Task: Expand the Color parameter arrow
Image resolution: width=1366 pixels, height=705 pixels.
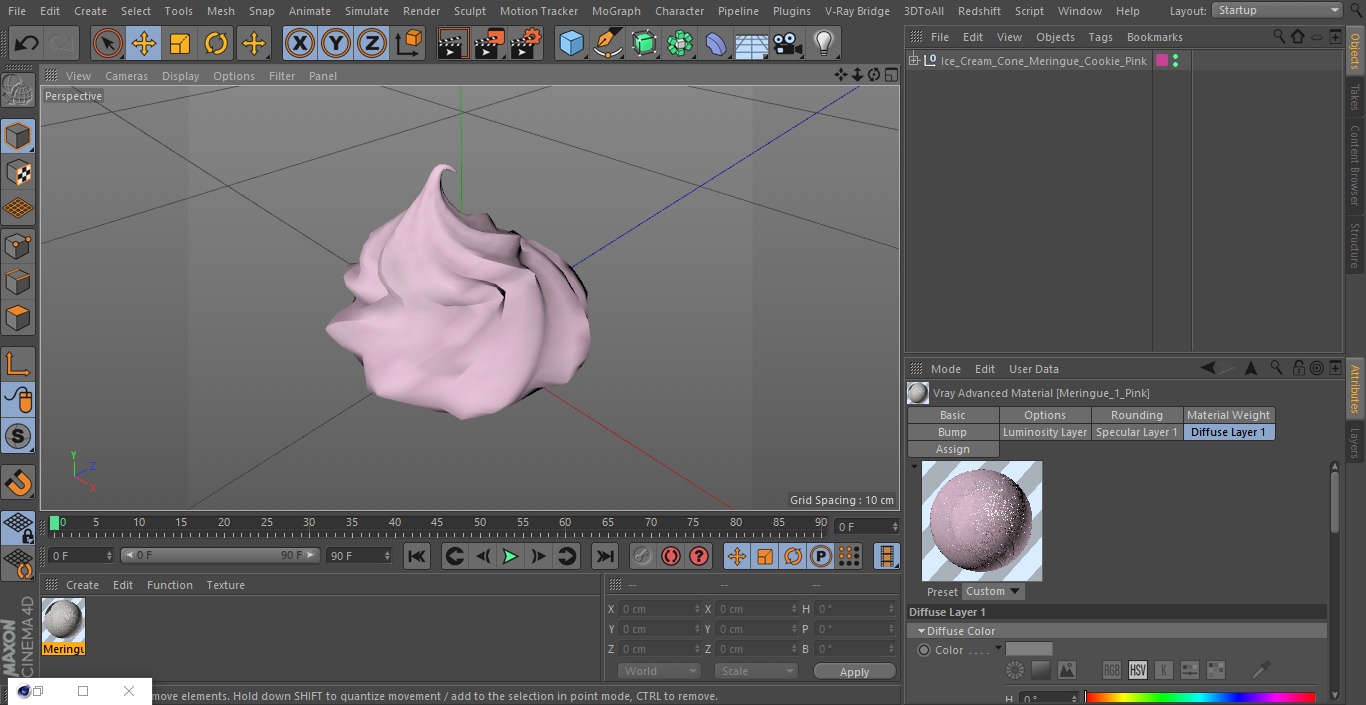Action: [998, 649]
